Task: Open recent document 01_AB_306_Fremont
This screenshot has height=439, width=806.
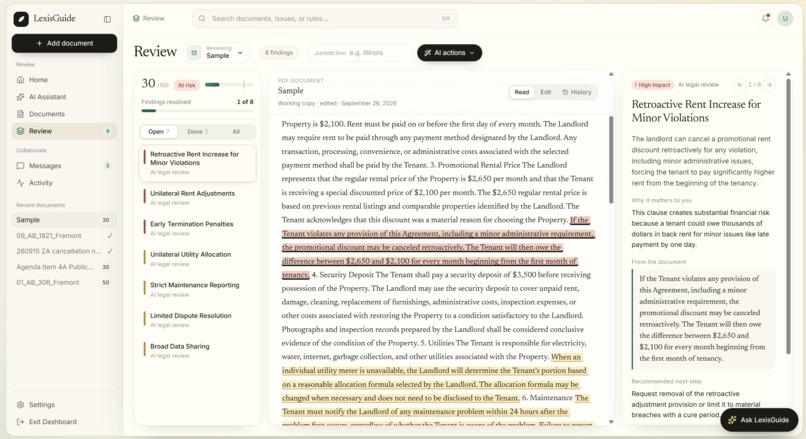Action: 64,282
